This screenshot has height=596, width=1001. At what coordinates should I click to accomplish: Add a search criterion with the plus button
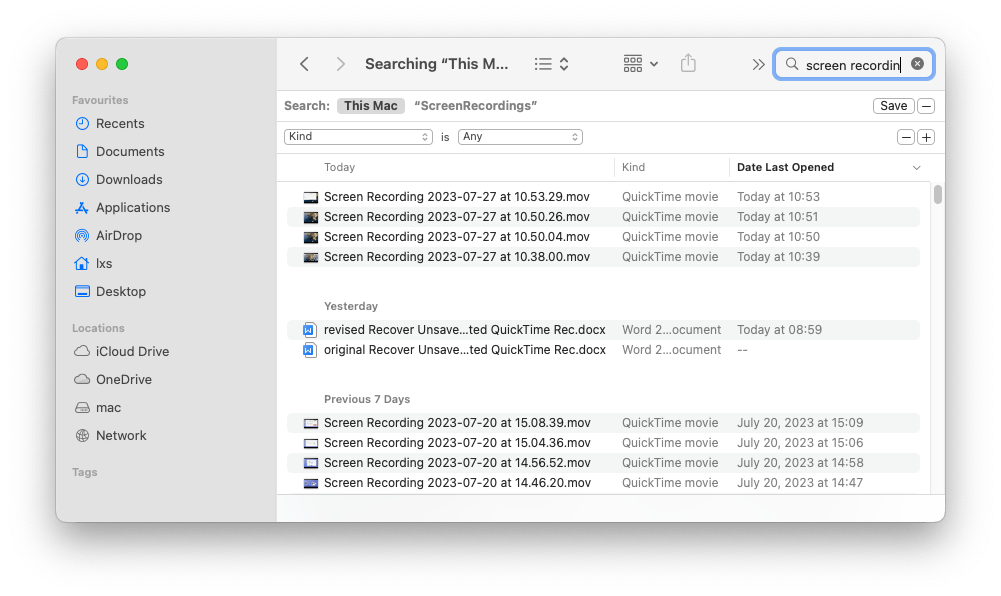tap(926, 137)
